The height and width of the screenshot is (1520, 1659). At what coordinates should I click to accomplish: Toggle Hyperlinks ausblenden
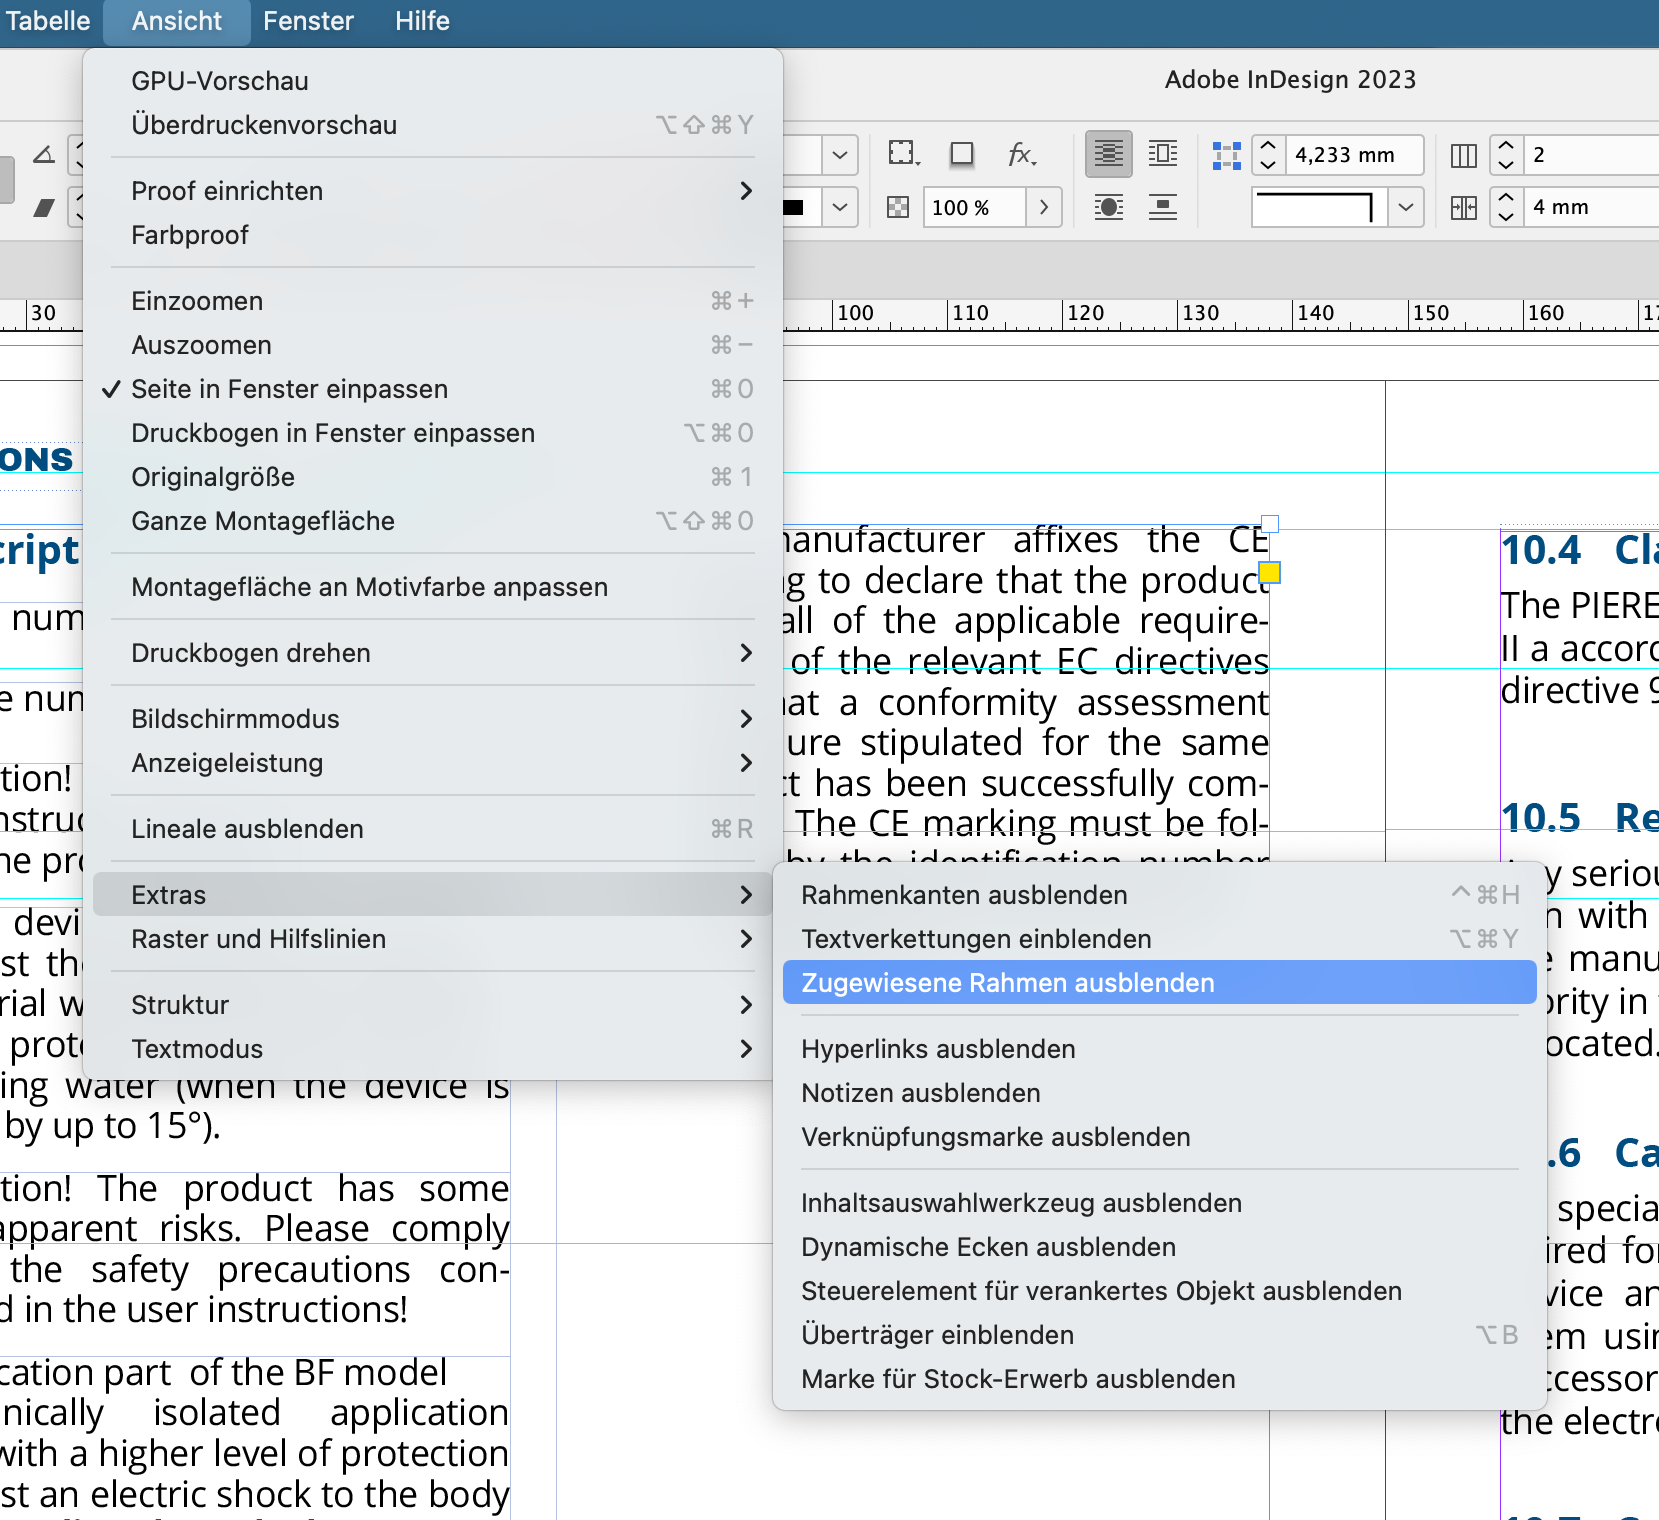(x=1160, y=1049)
